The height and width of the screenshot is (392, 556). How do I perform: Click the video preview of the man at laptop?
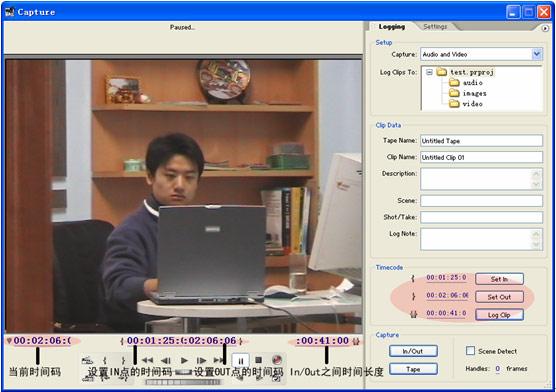184,196
